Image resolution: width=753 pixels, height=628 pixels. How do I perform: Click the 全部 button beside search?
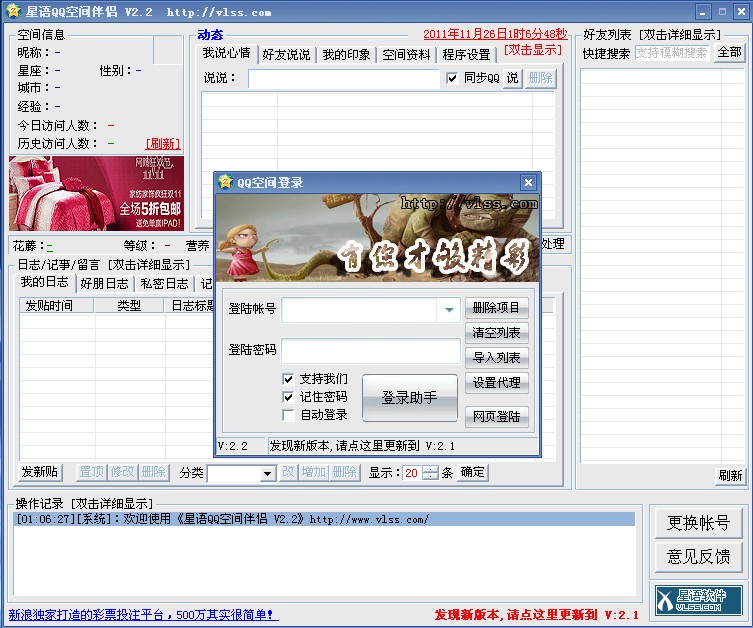[x=729, y=52]
